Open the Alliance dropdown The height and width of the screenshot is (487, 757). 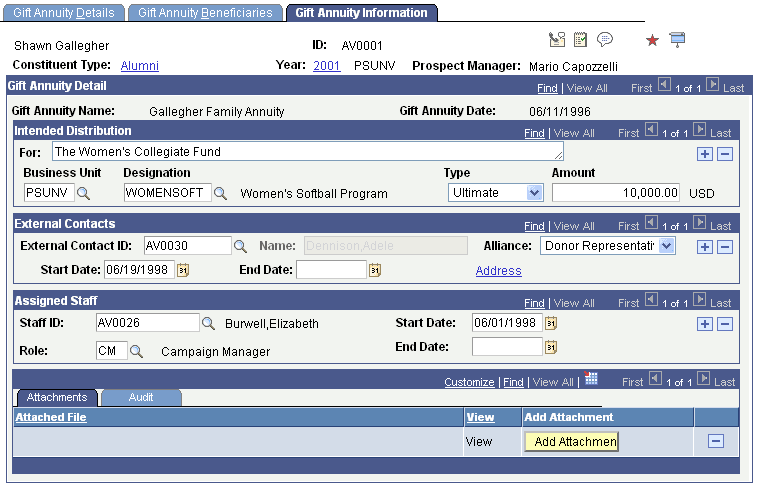[607, 246]
